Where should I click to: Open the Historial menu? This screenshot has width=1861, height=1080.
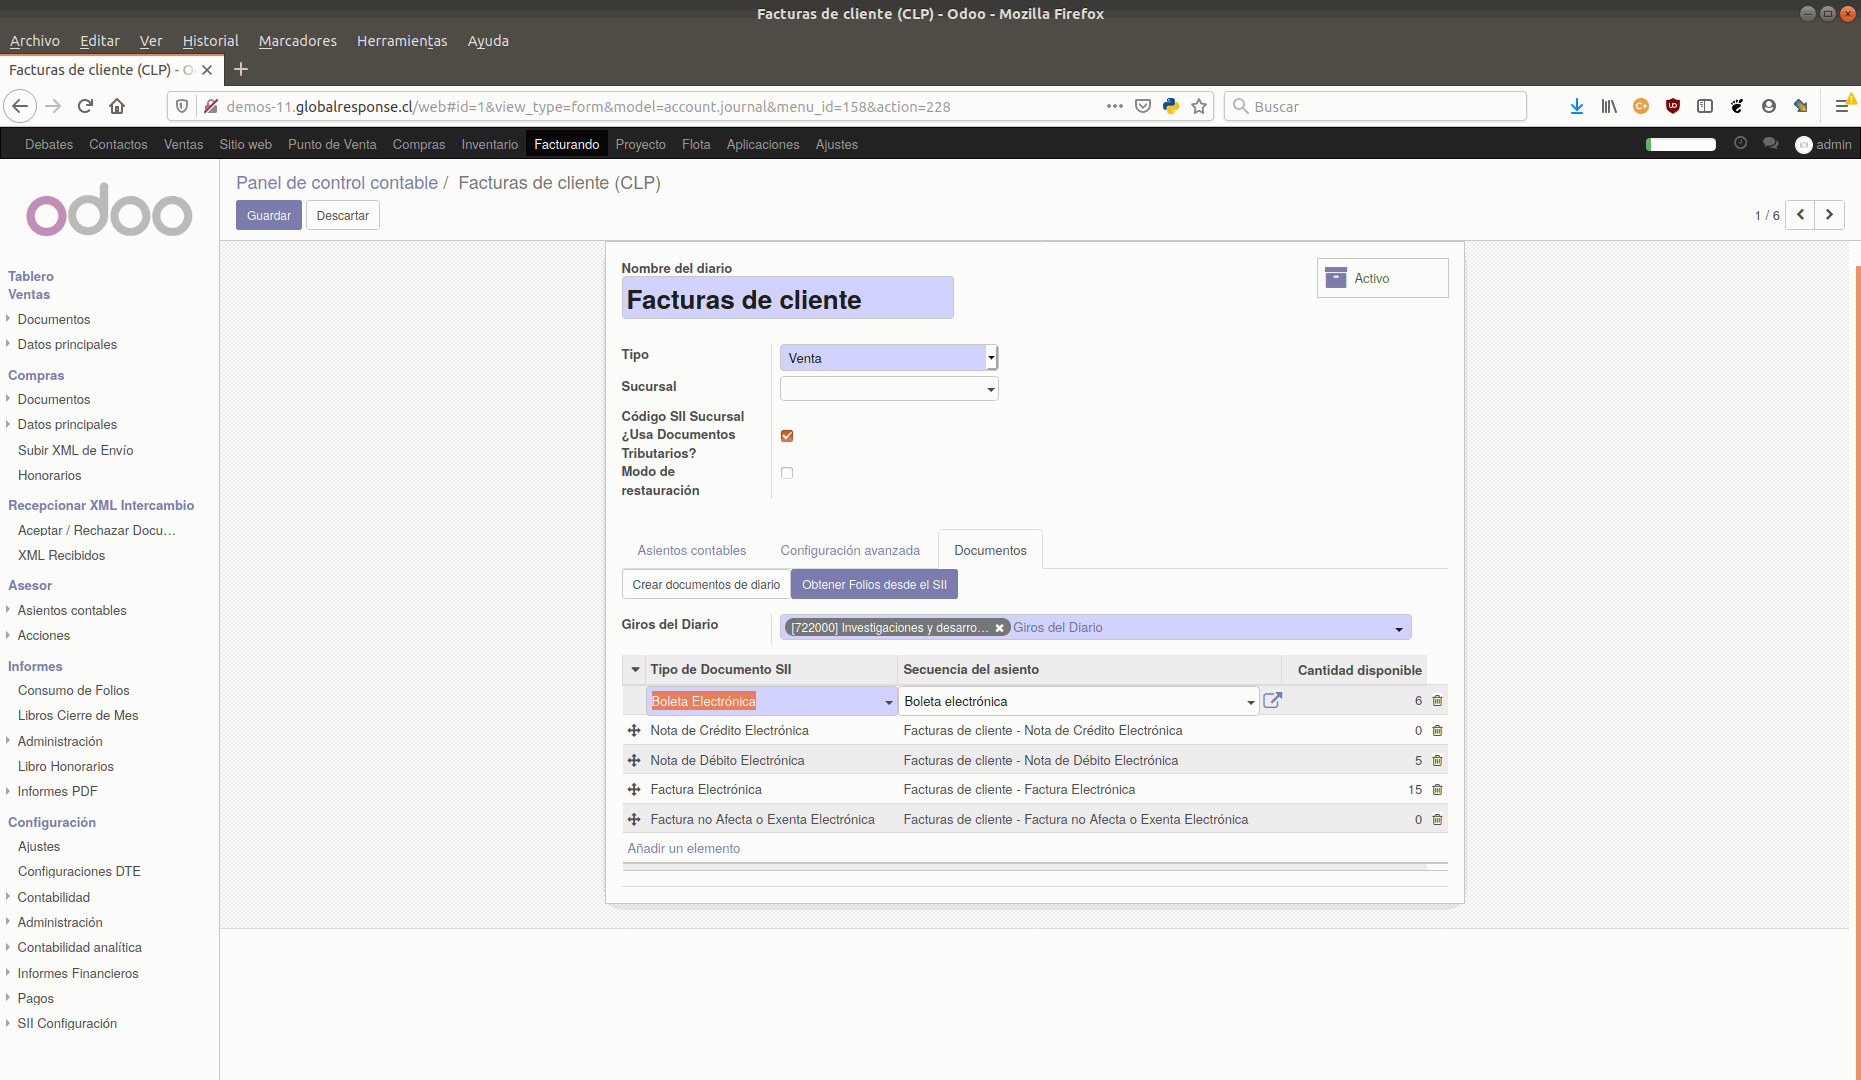[x=209, y=41]
